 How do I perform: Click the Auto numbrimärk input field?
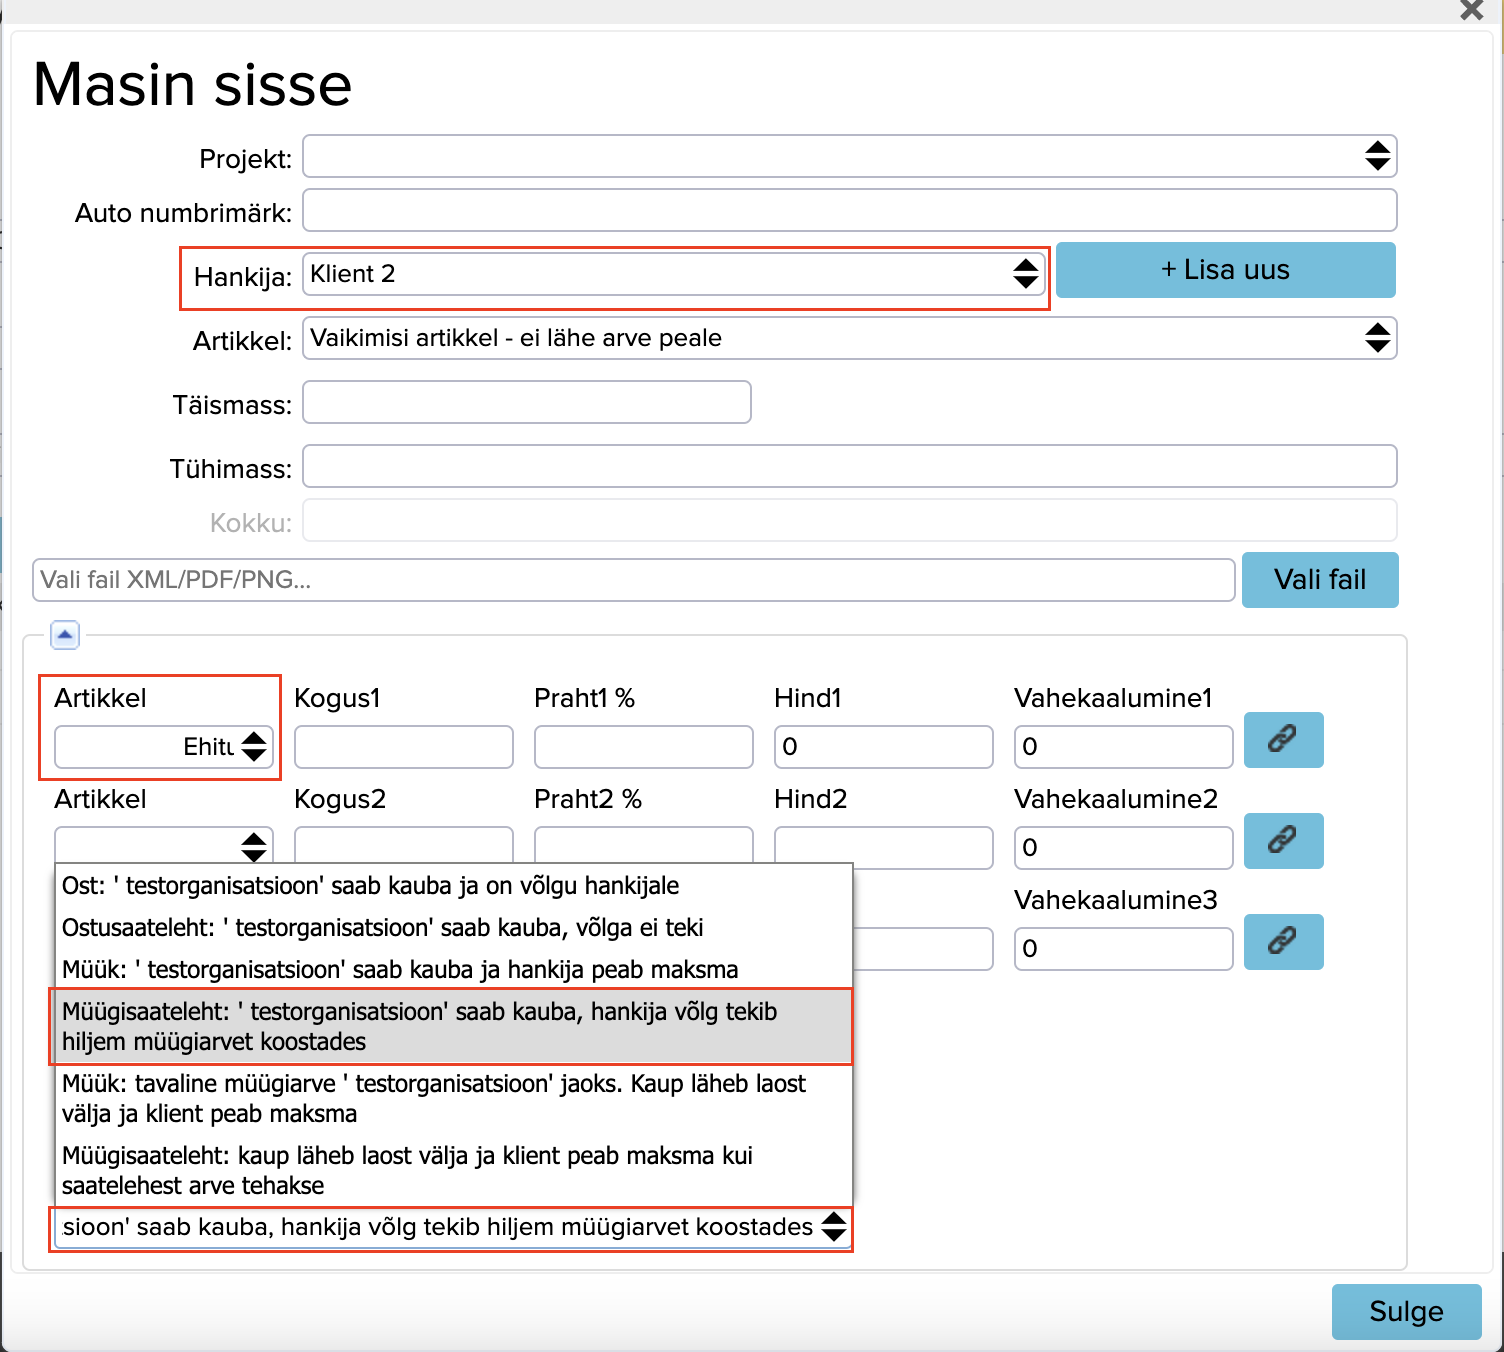pos(849,211)
